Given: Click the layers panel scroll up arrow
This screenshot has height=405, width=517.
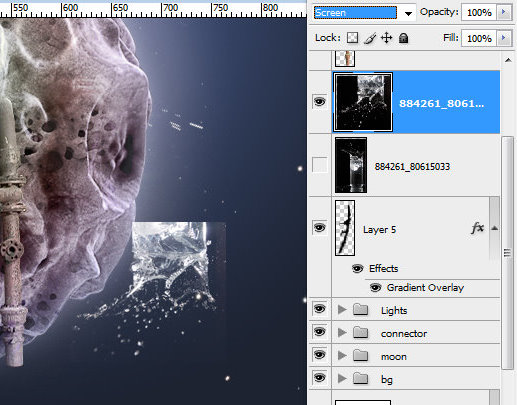Looking at the screenshot, I should 508,60.
